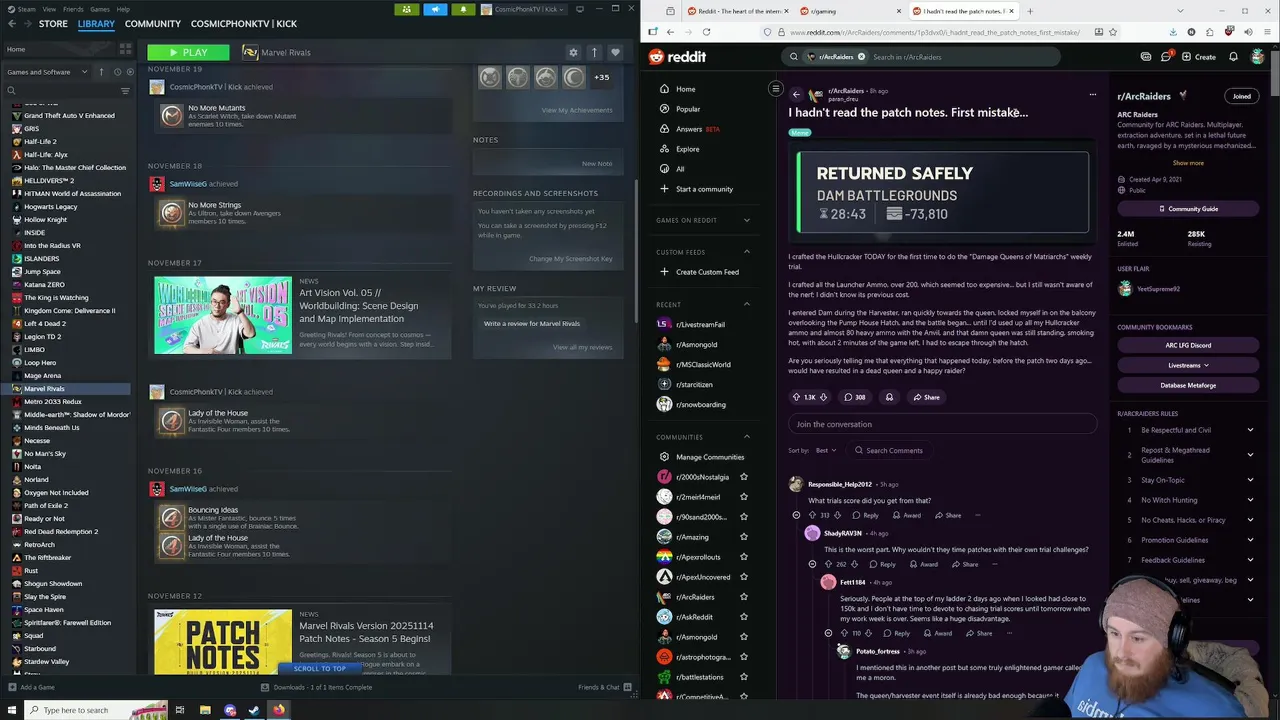
Task: Click Join the conversation comment field
Action: pyautogui.click(x=942, y=424)
